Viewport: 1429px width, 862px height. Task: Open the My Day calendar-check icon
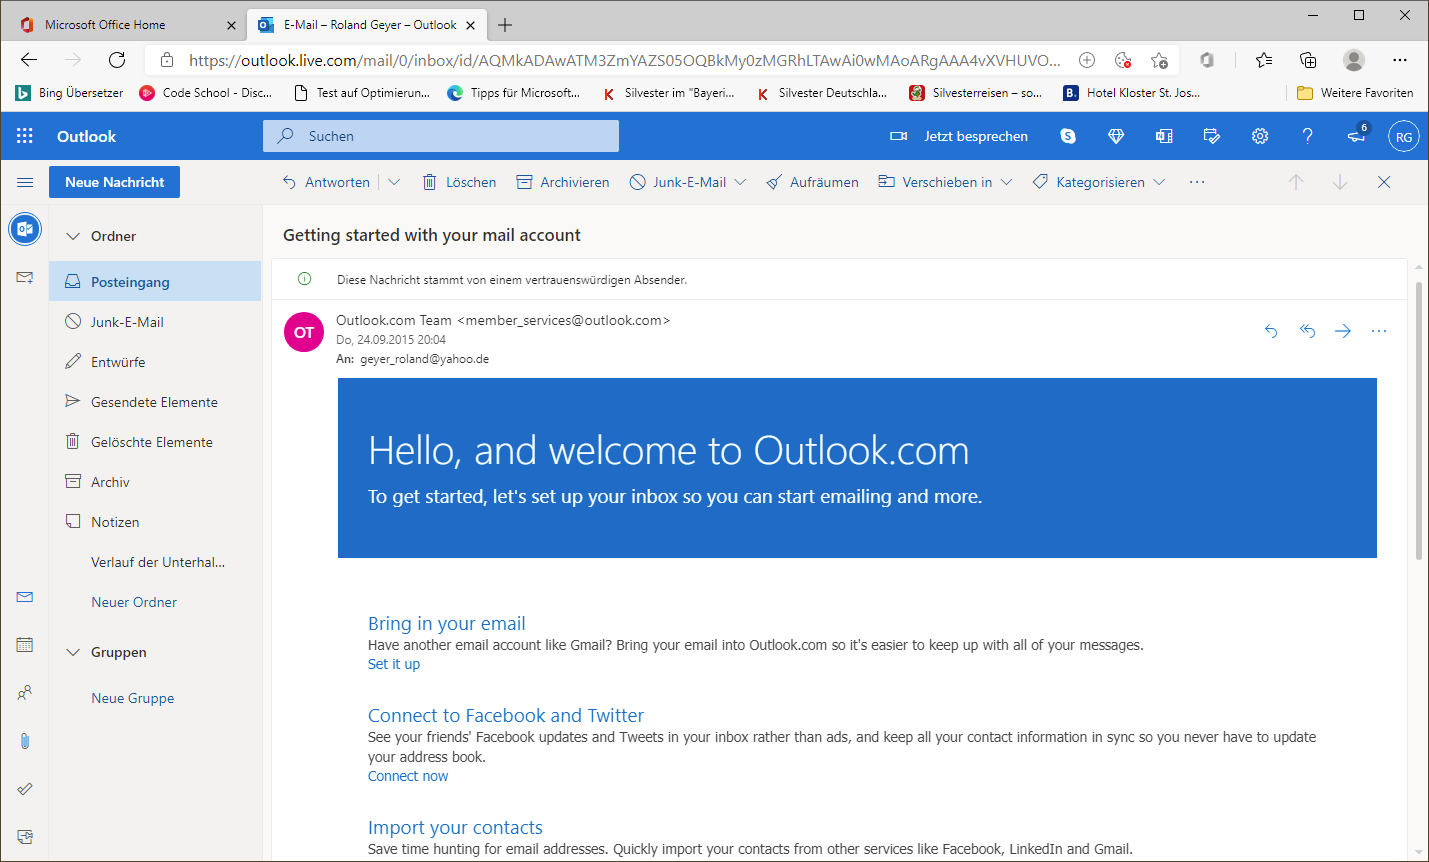tap(1212, 136)
